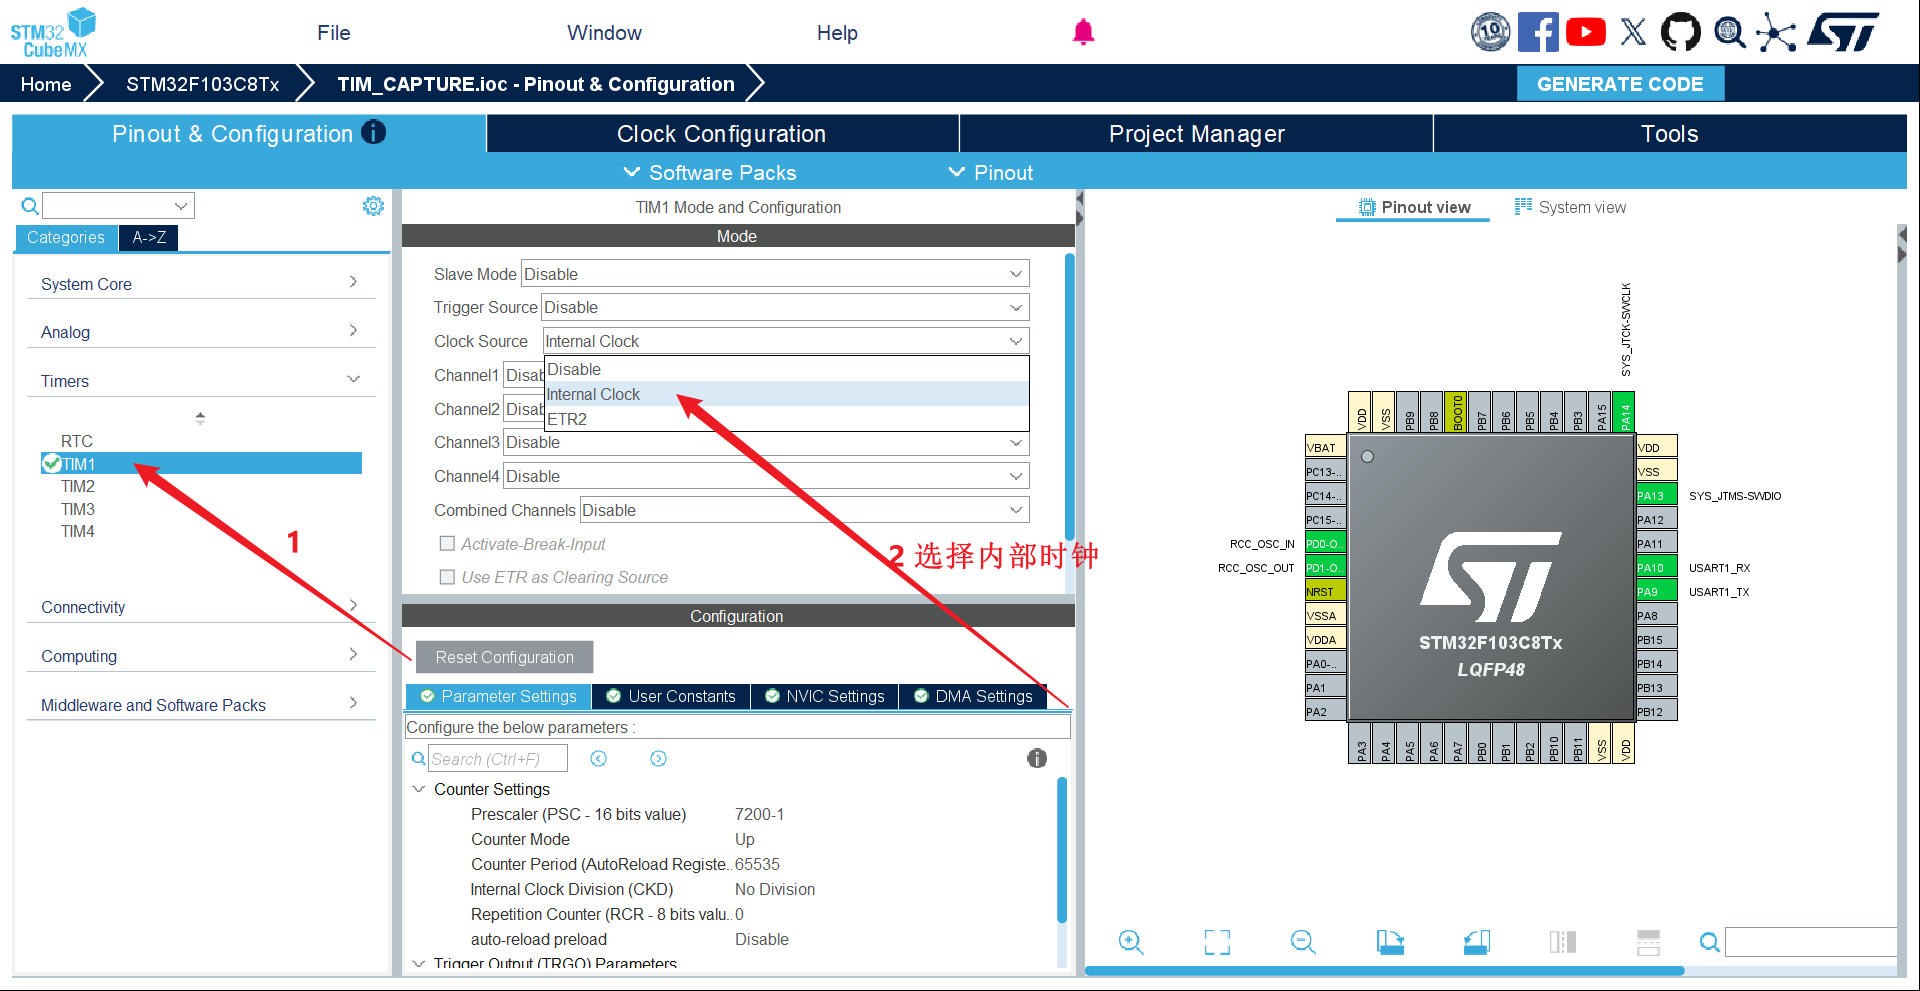The width and height of the screenshot is (1920, 991).
Task: Click the 10-year anniversary badge icon
Action: (x=1490, y=32)
